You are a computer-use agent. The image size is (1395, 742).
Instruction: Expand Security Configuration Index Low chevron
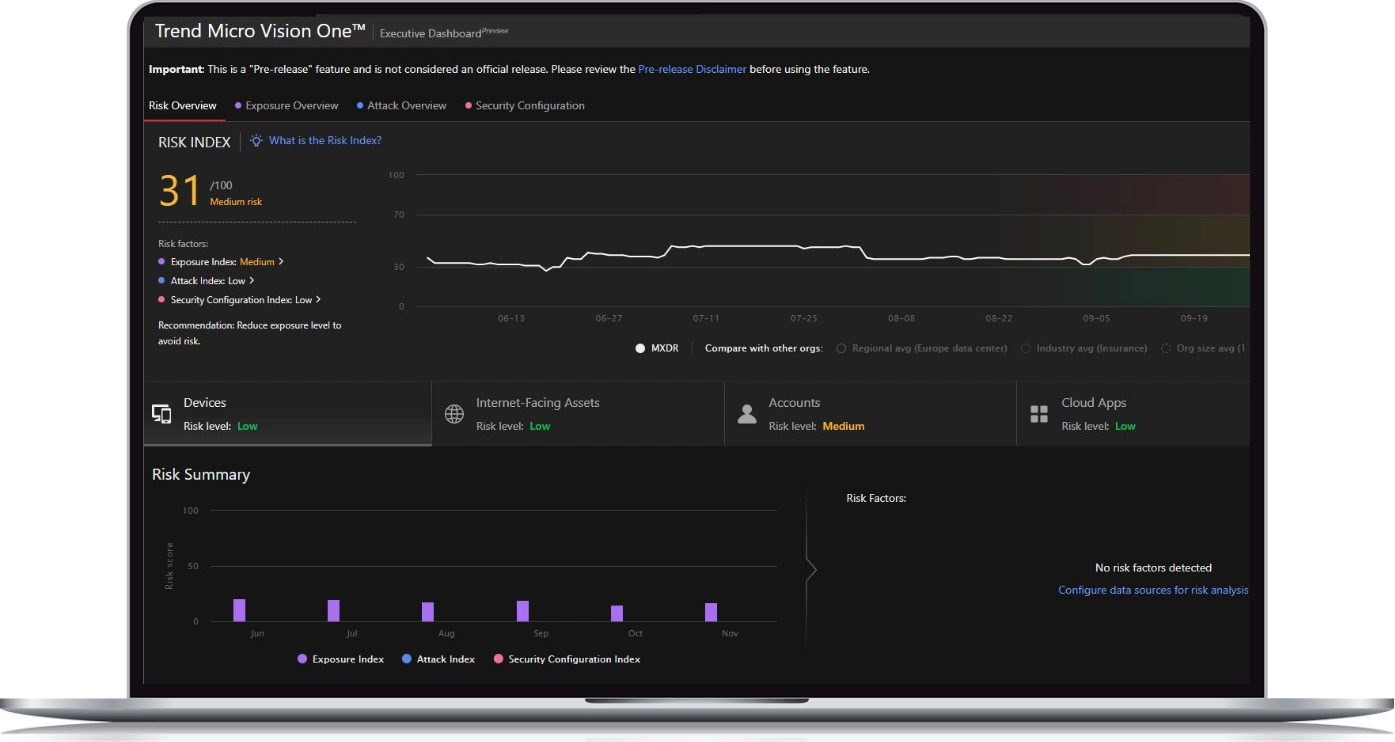tap(318, 300)
